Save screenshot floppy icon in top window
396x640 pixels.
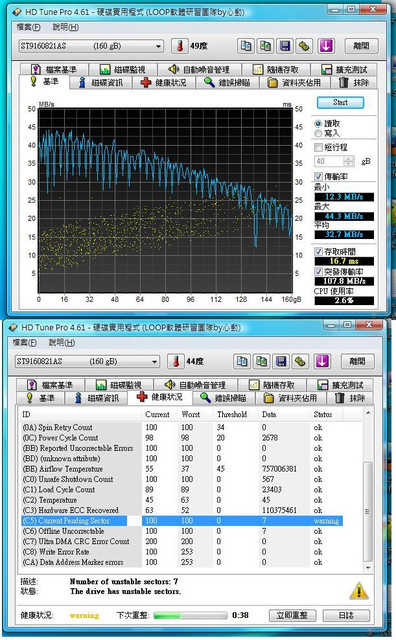[285, 46]
